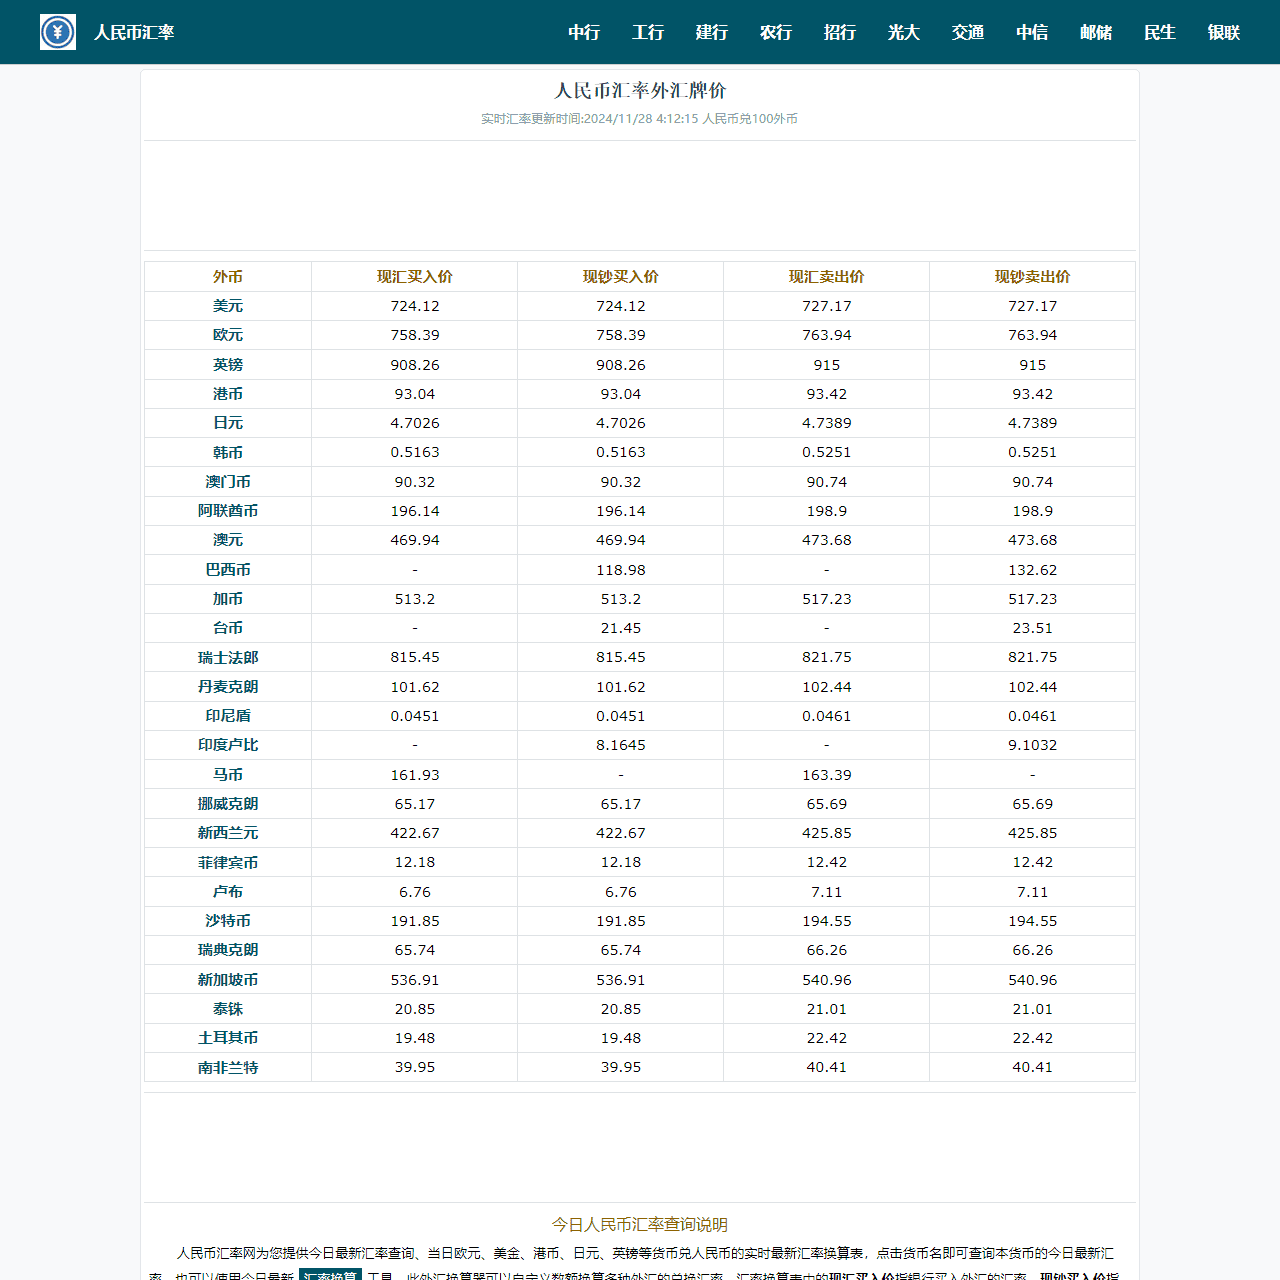
Task: Open the 银联 rates page
Action: 1224,32
